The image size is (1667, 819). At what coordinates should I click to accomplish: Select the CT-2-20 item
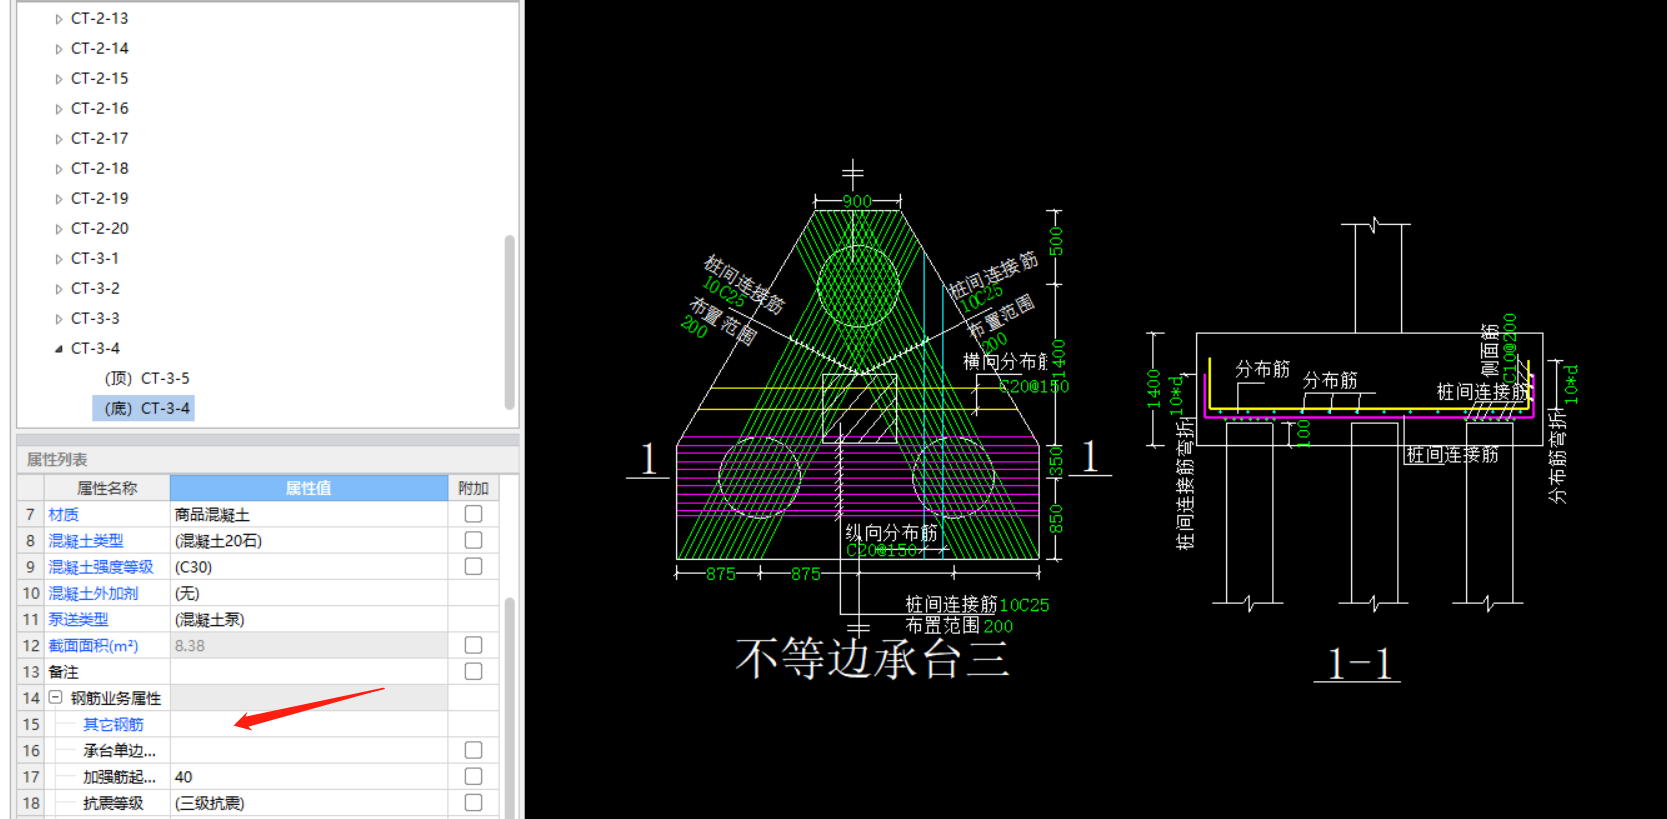click(99, 228)
